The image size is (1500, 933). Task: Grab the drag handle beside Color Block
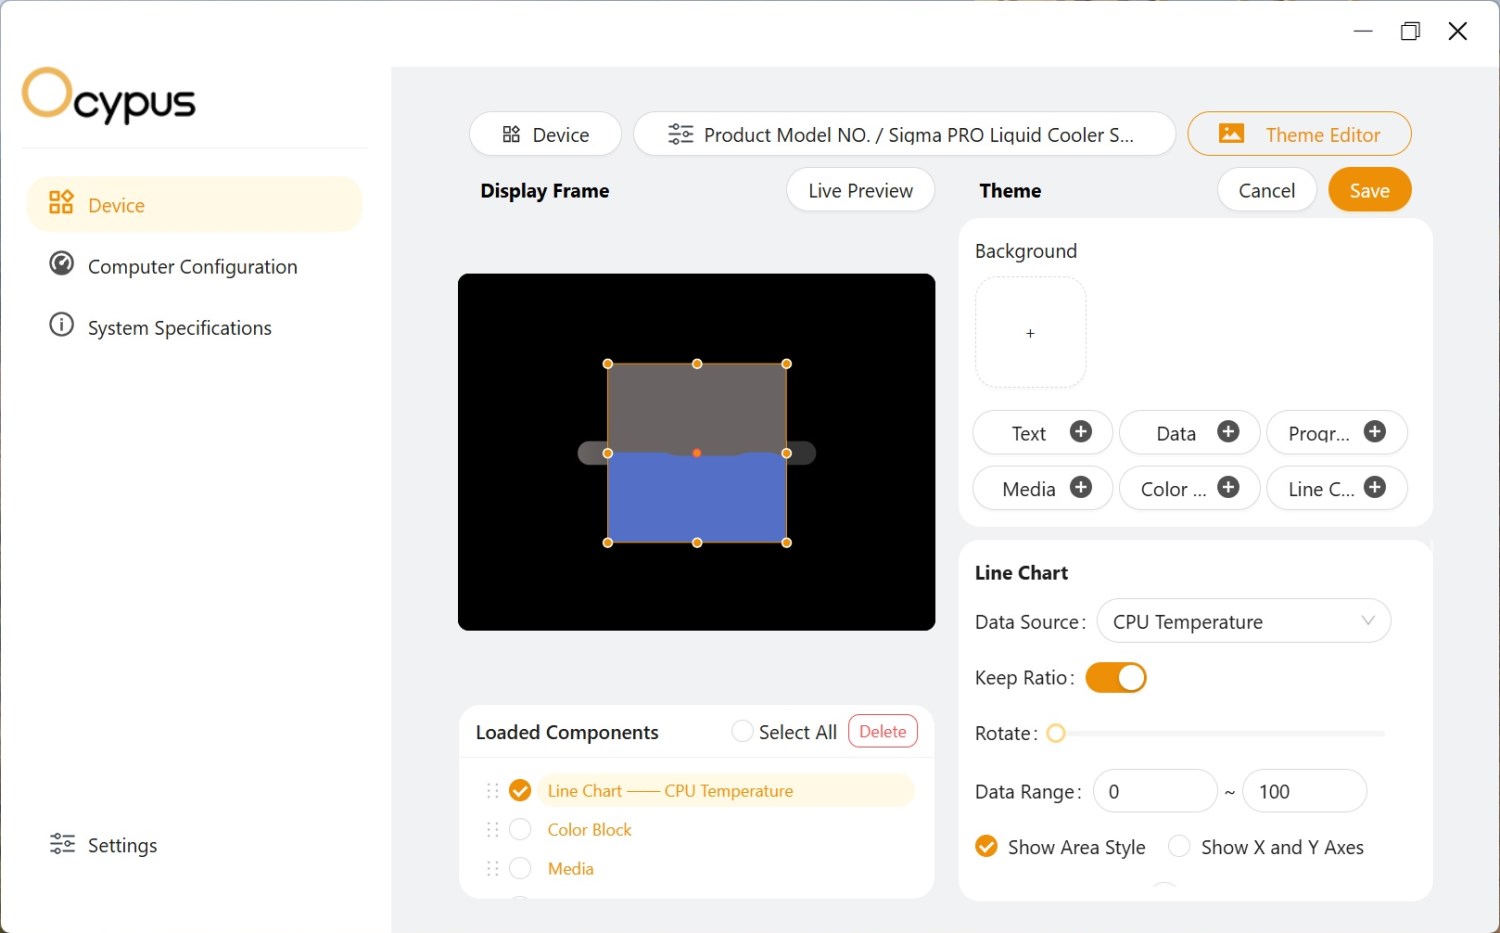click(x=492, y=830)
